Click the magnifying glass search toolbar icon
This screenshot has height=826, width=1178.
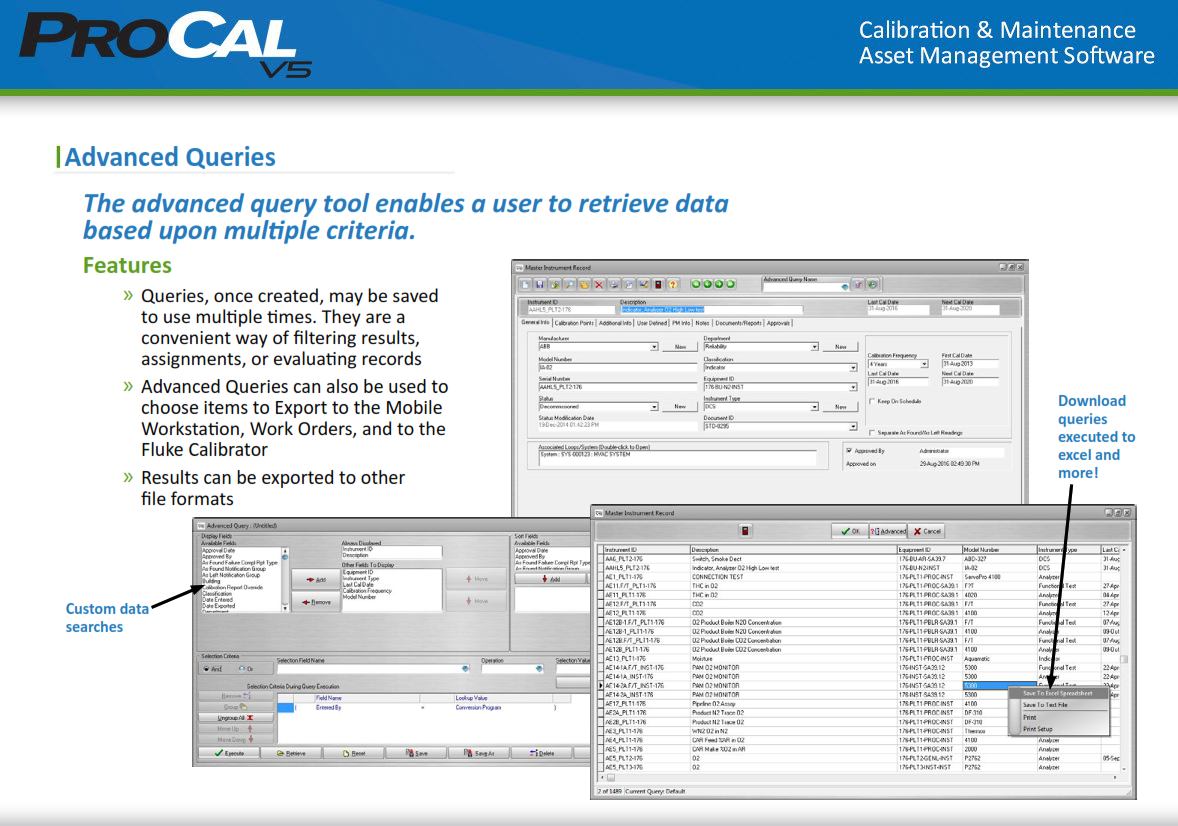tap(570, 284)
